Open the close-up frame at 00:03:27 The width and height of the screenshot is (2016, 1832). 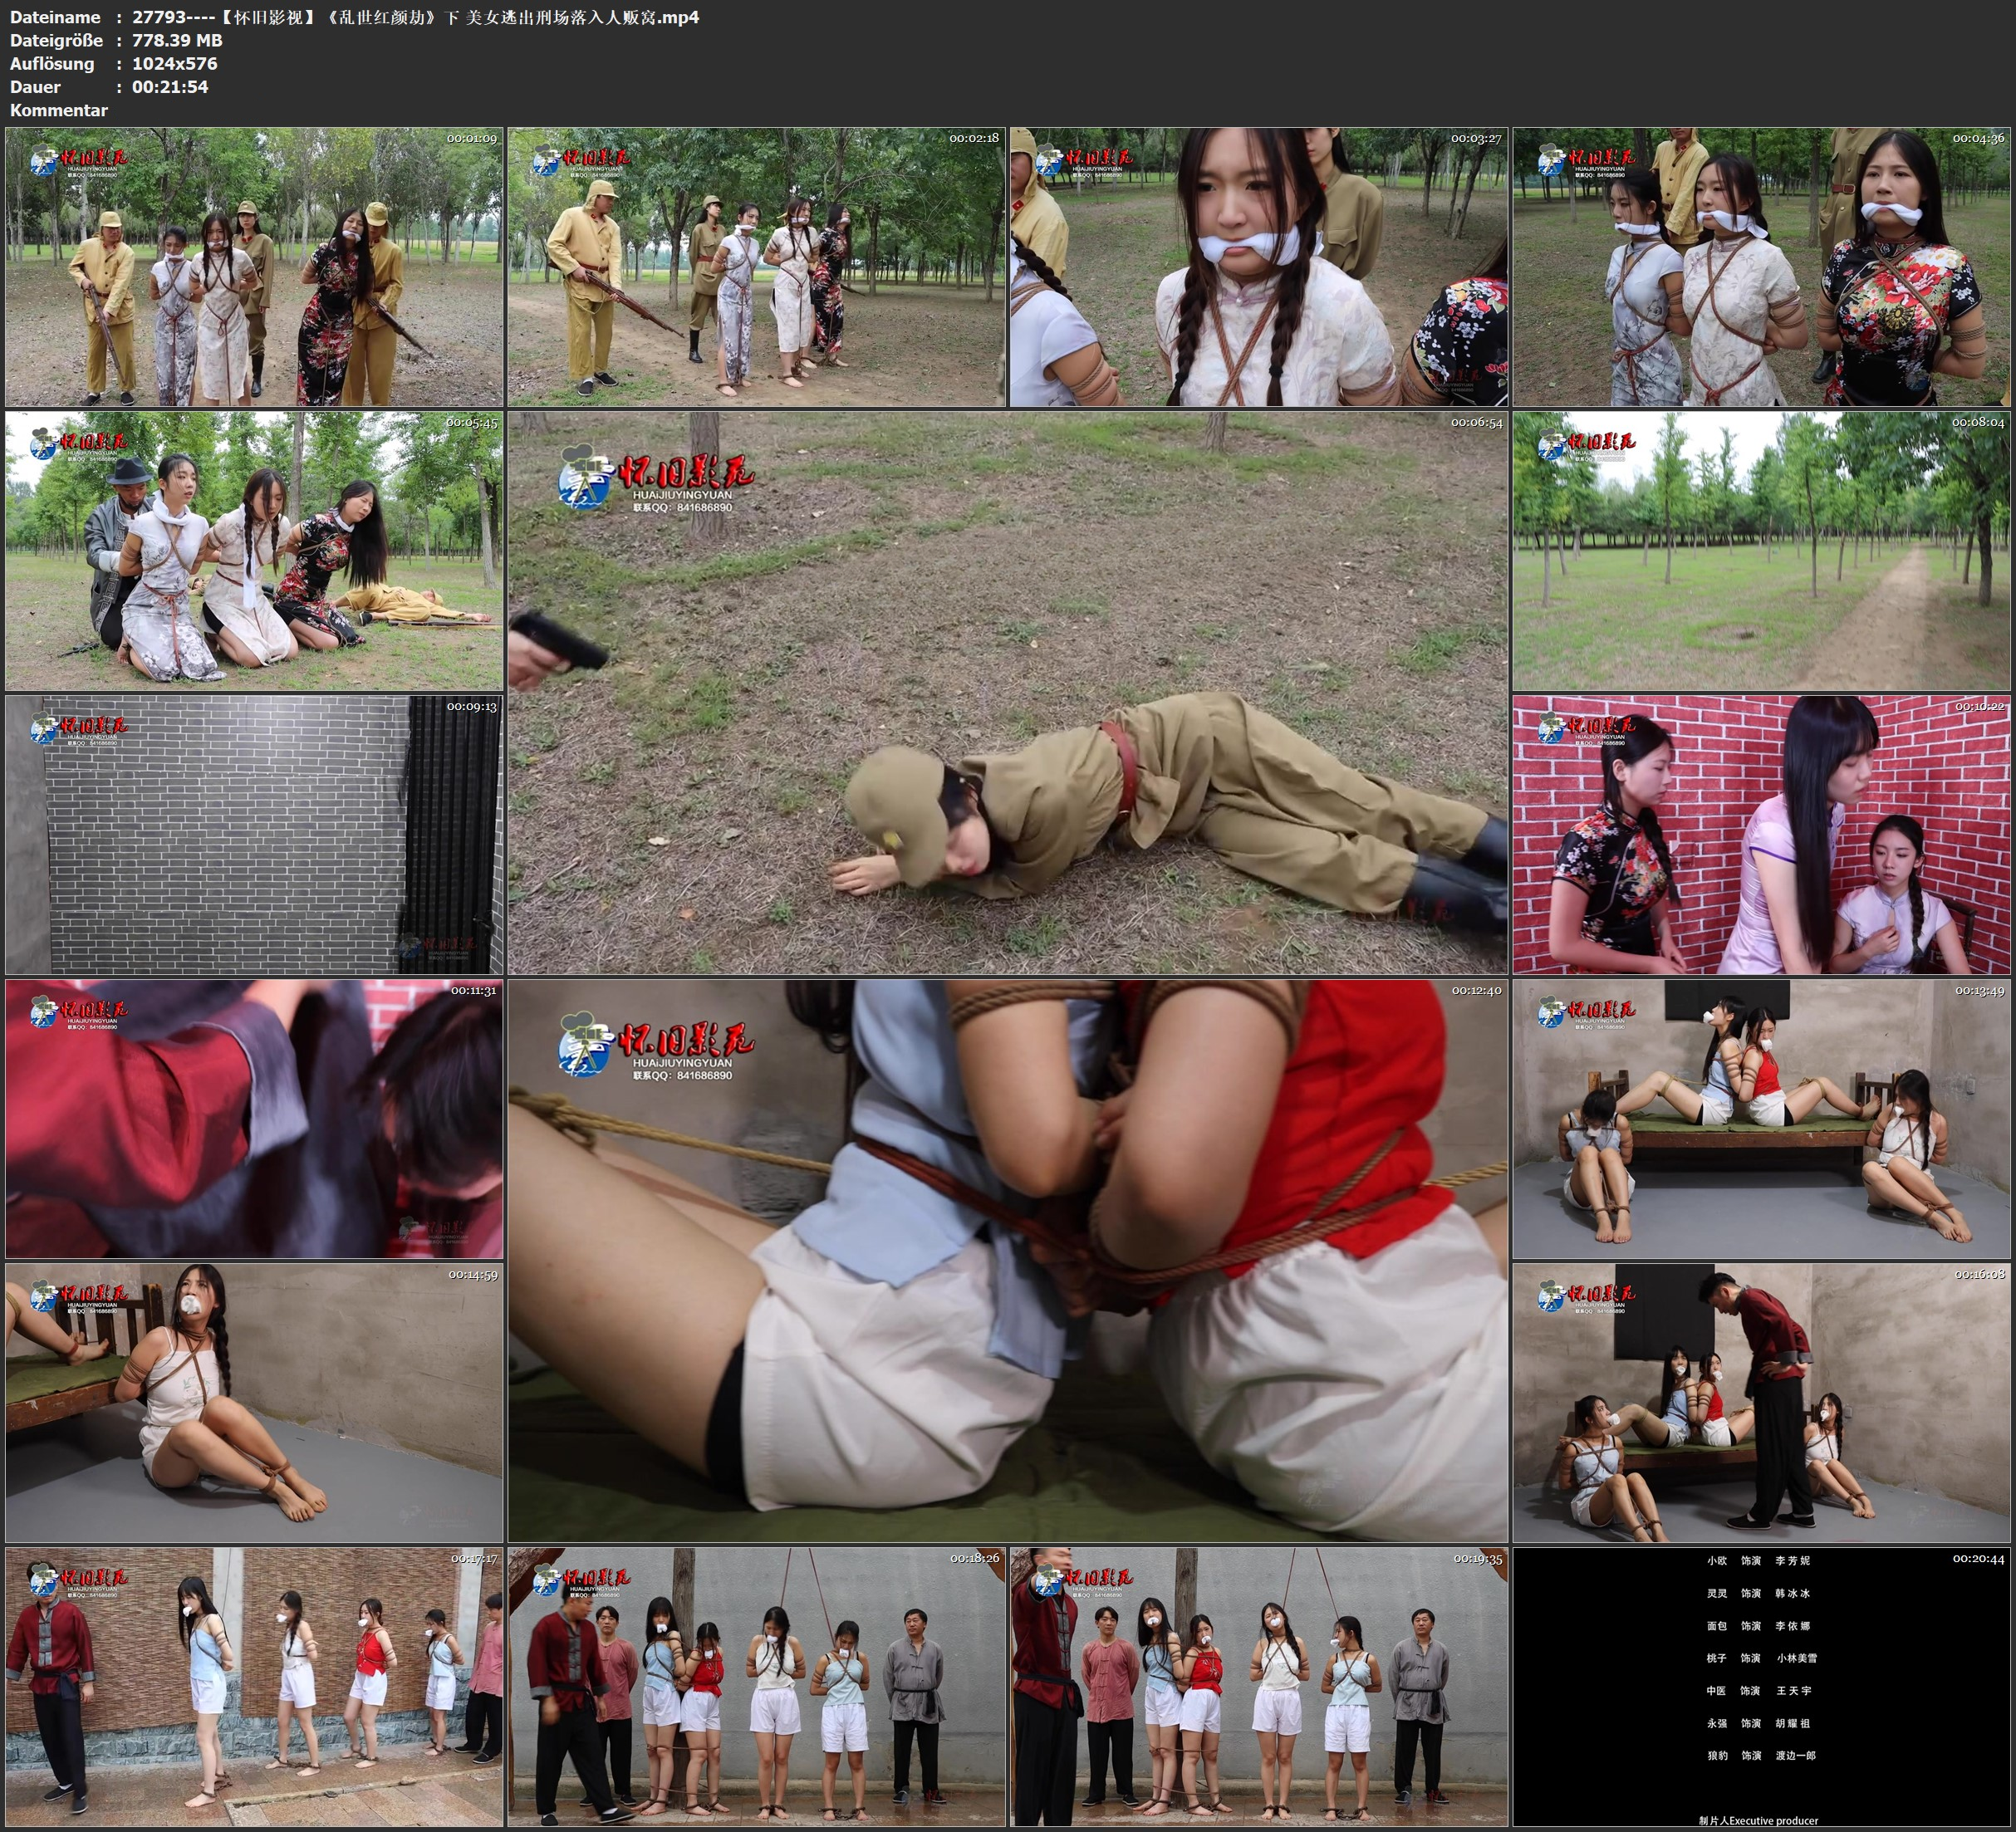coord(1258,266)
